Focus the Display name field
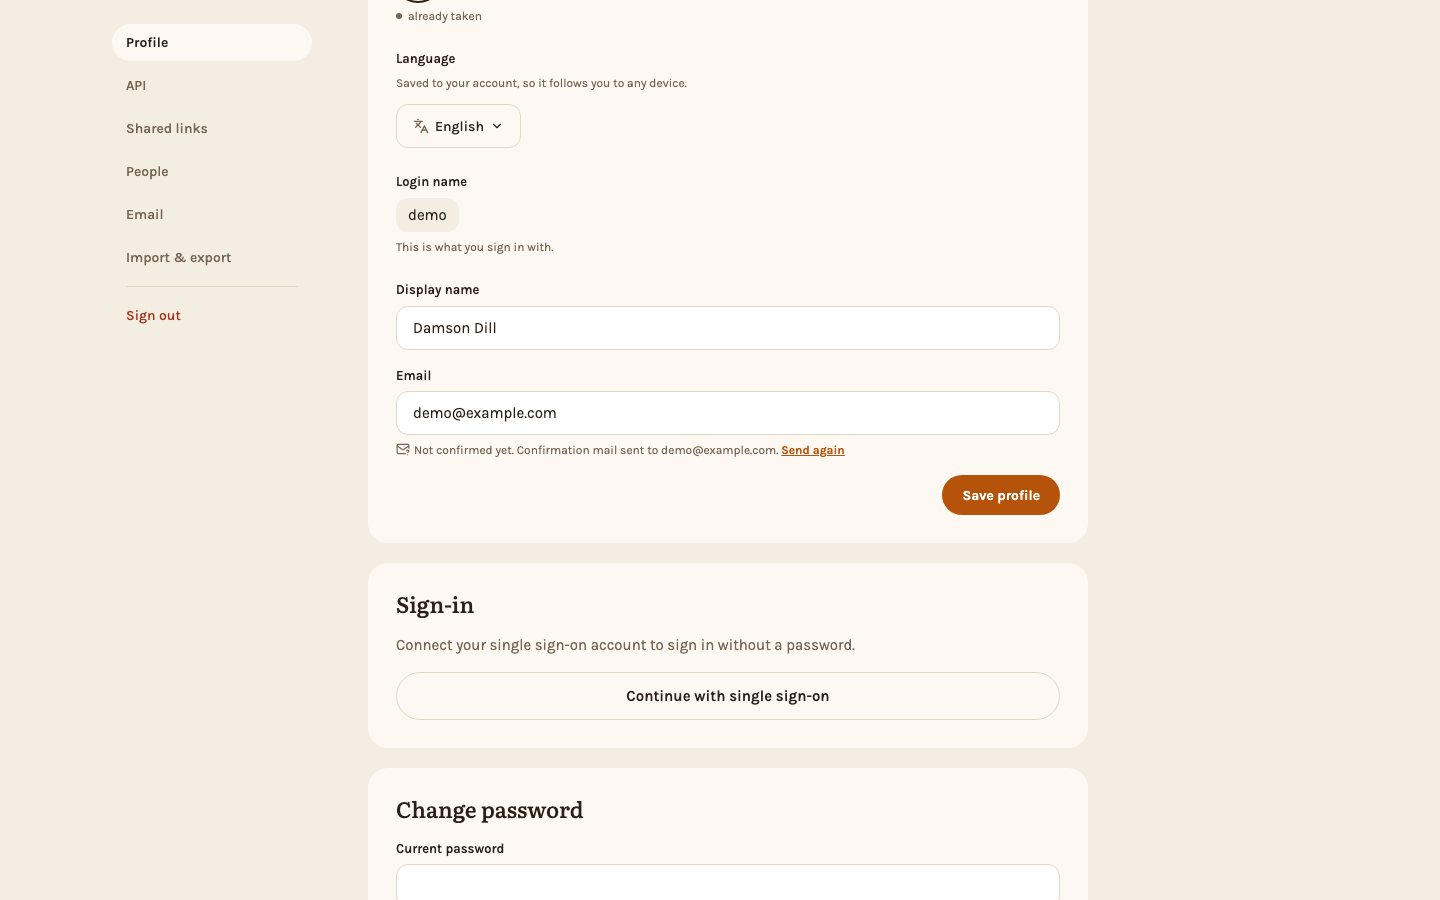 click(x=728, y=328)
